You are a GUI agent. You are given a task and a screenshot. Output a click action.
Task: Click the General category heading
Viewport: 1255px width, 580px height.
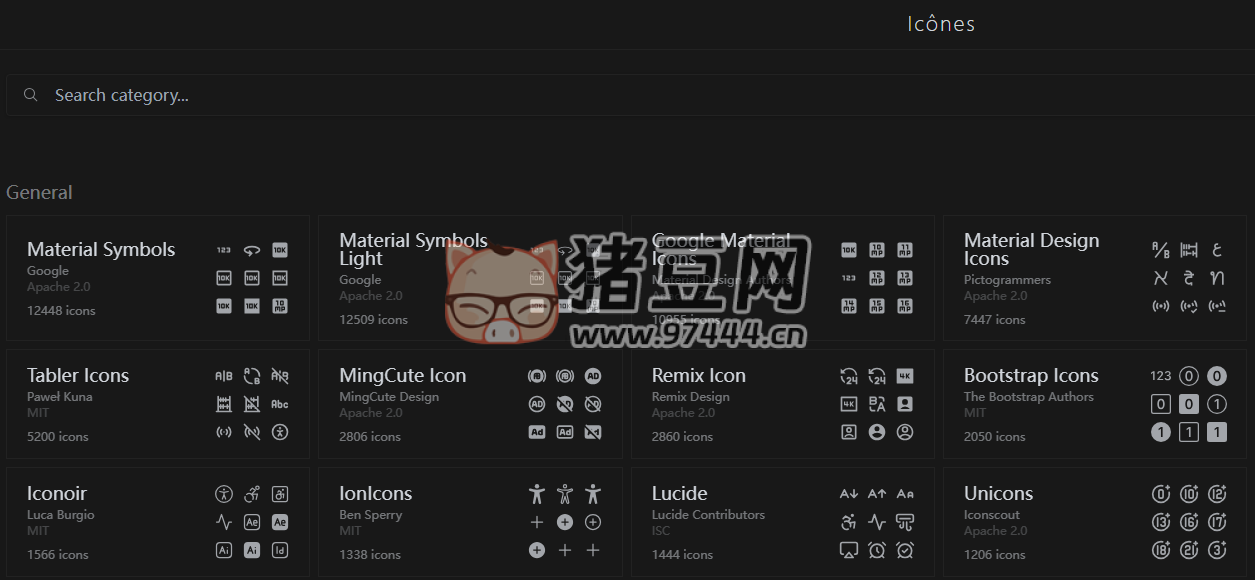[40, 192]
